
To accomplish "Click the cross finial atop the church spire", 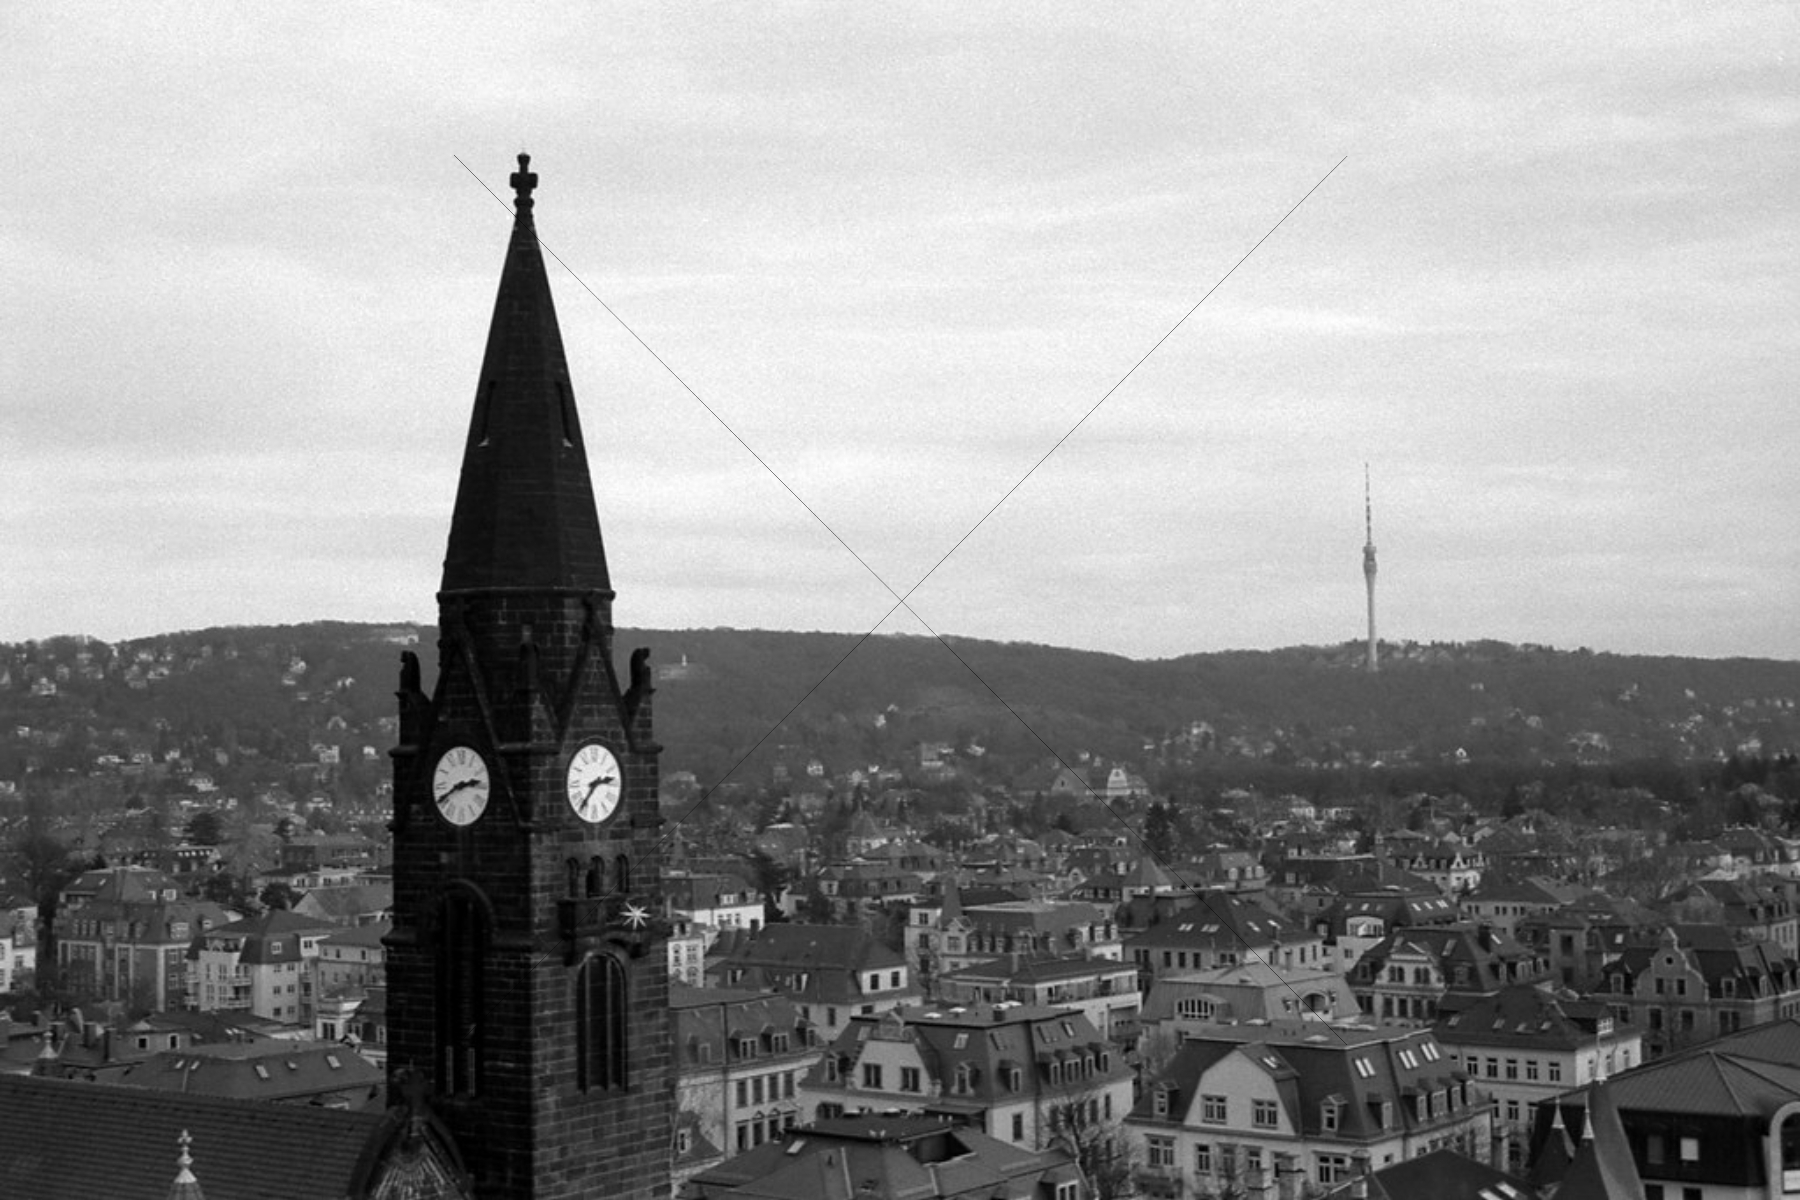I will (523, 178).
